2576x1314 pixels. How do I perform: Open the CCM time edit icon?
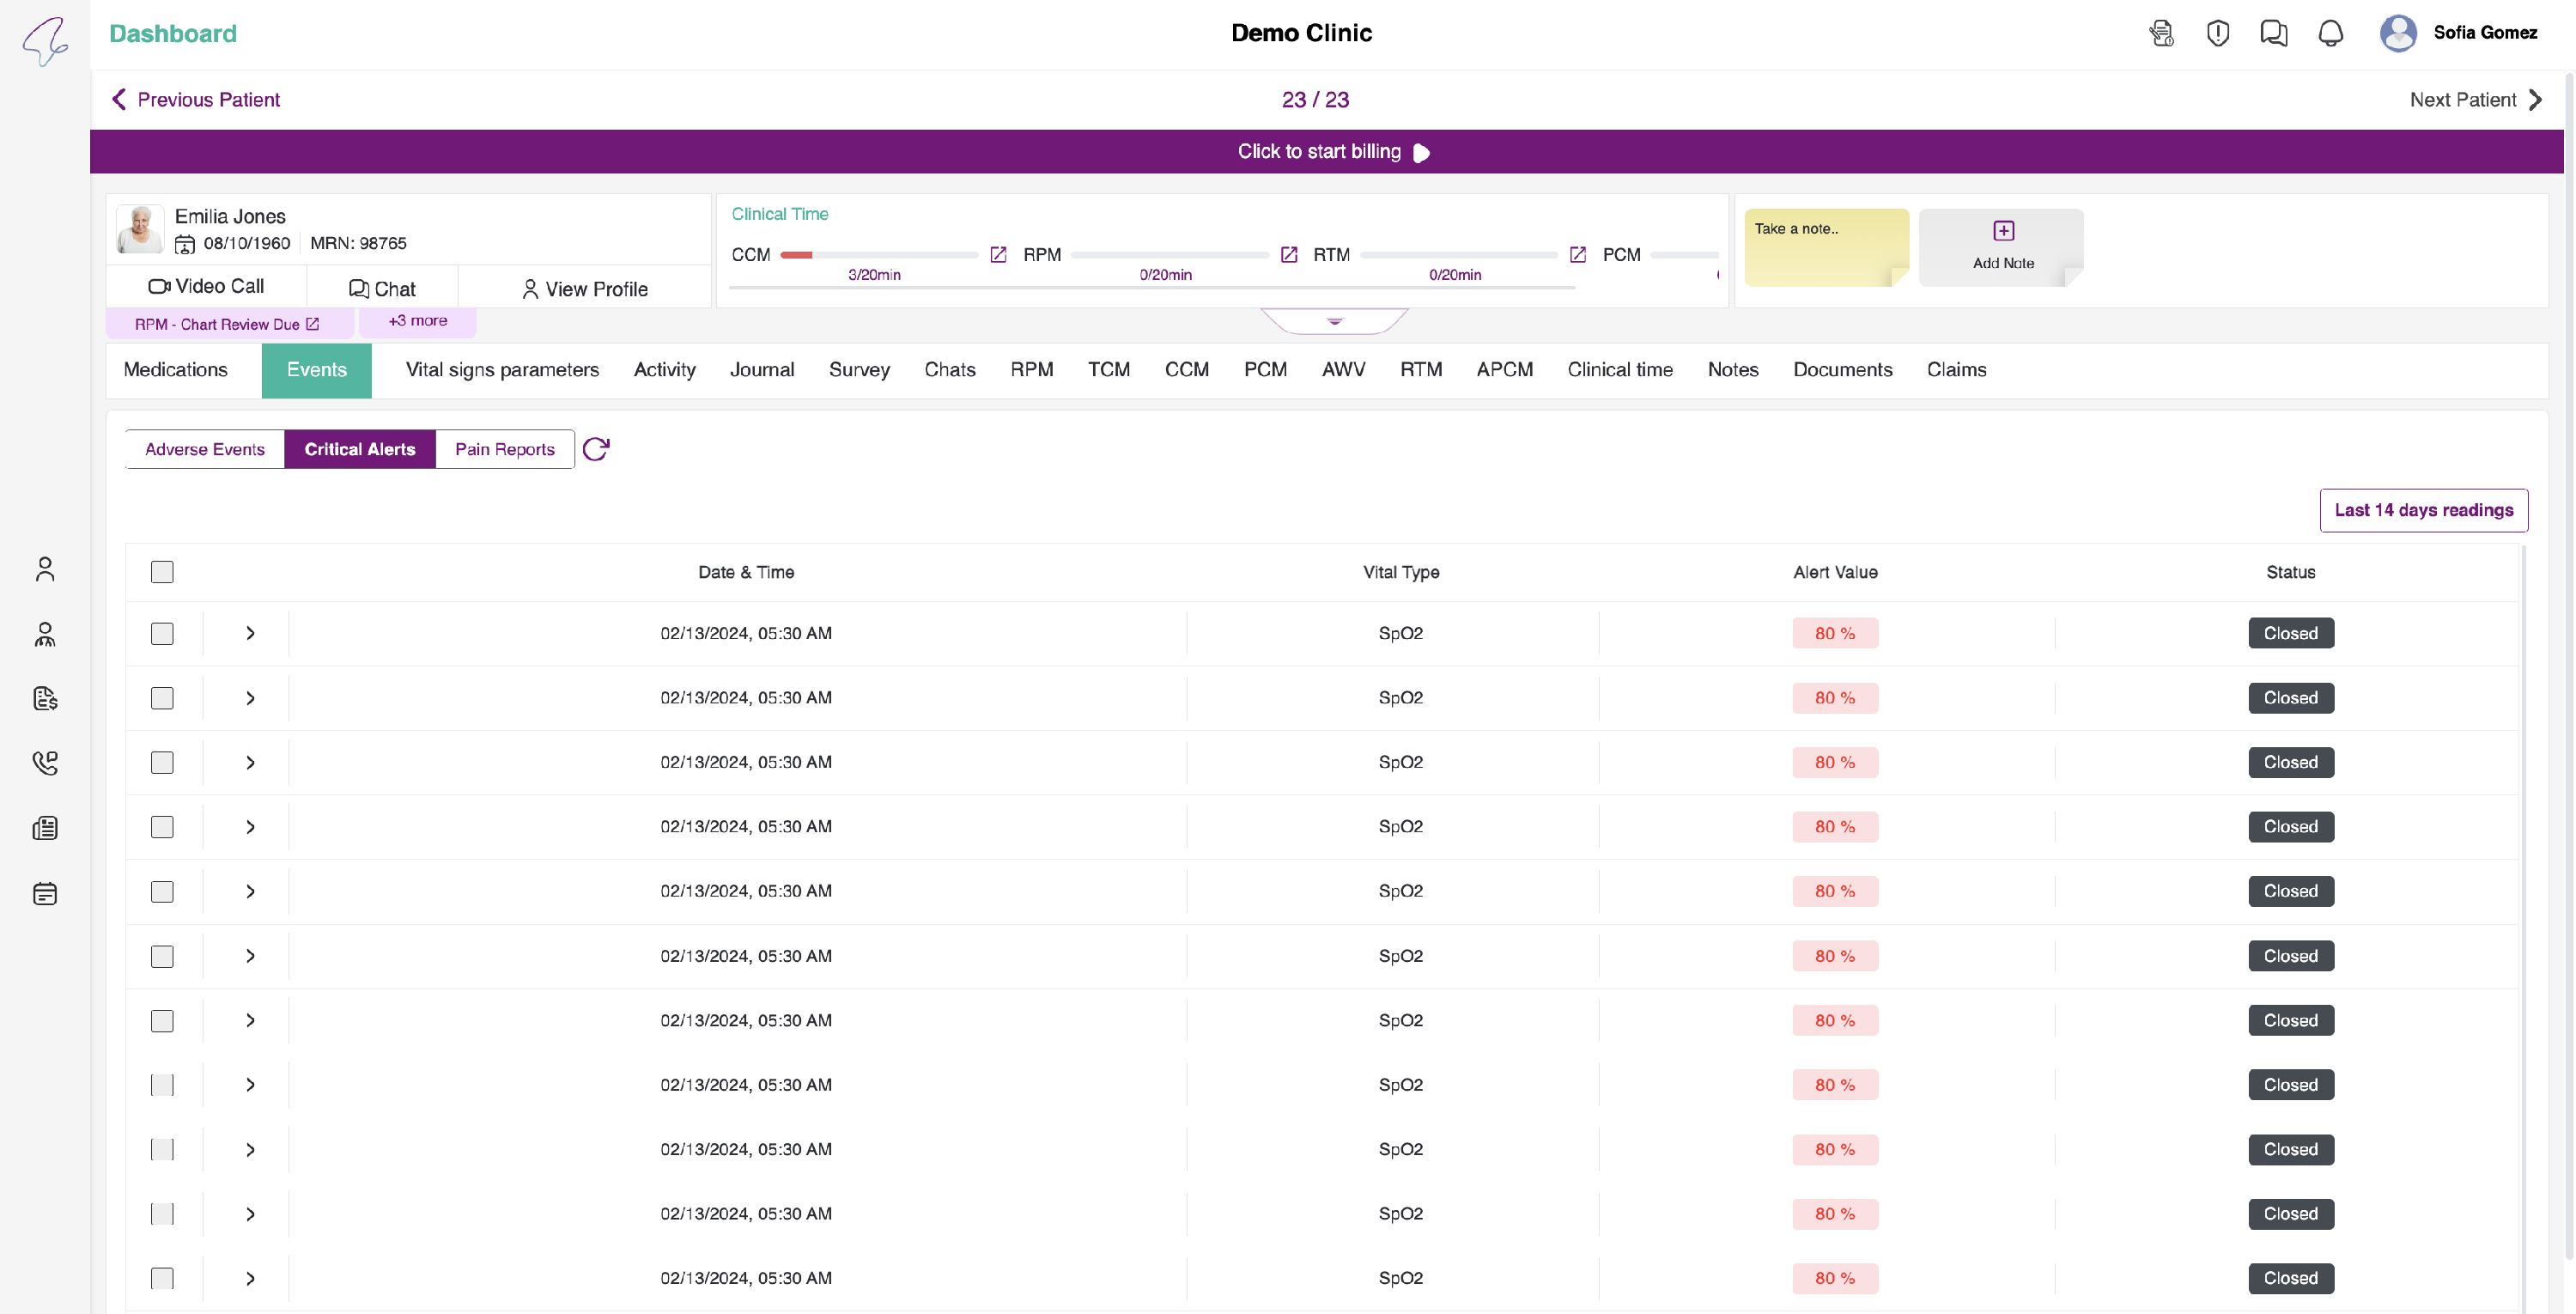(x=998, y=254)
